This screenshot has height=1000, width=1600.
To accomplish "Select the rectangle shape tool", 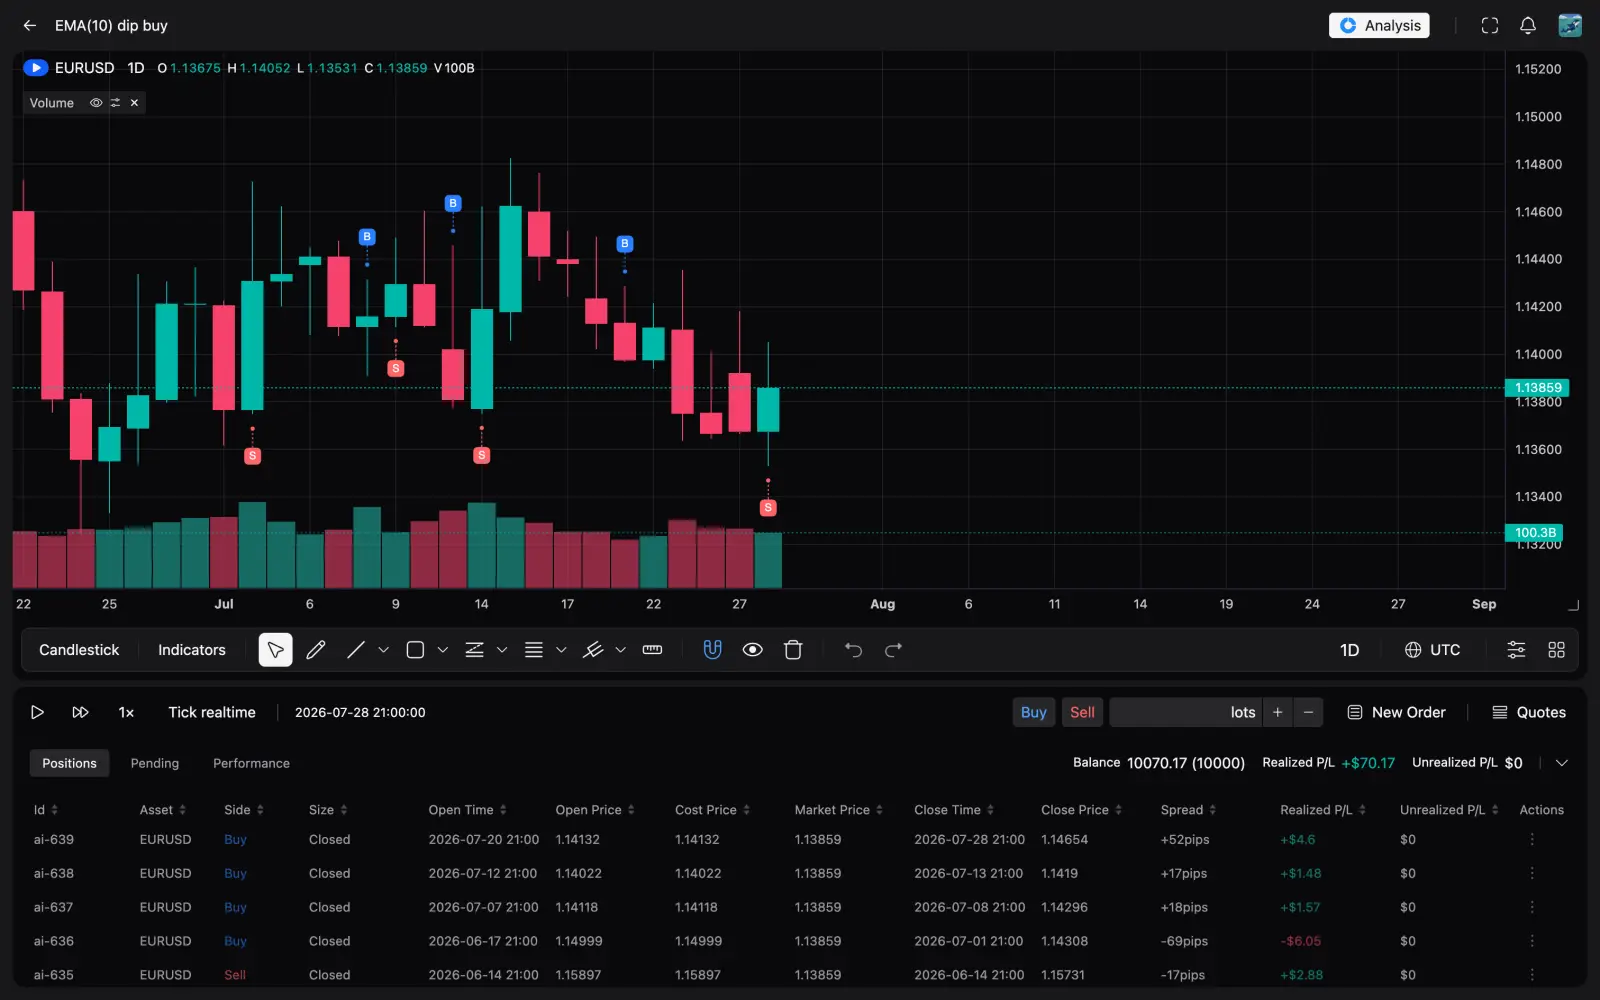I will tap(415, 650).
